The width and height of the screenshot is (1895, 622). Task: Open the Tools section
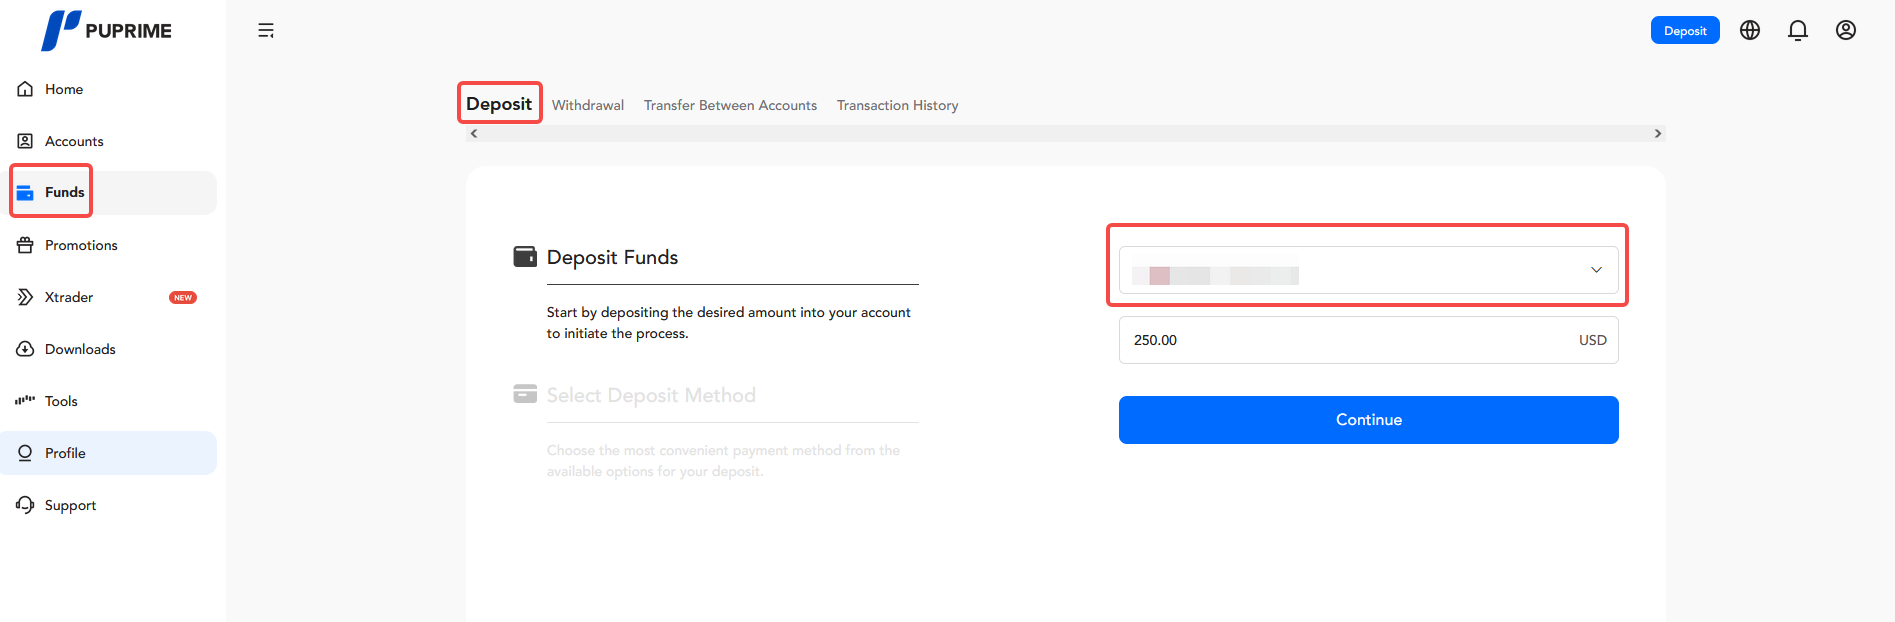61,401
